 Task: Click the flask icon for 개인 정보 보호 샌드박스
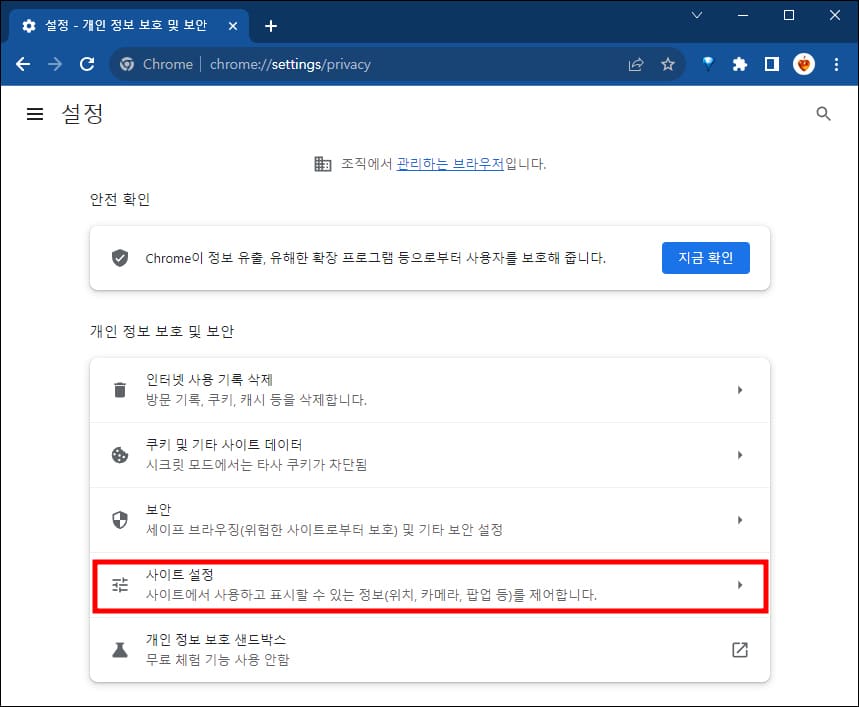119,649
